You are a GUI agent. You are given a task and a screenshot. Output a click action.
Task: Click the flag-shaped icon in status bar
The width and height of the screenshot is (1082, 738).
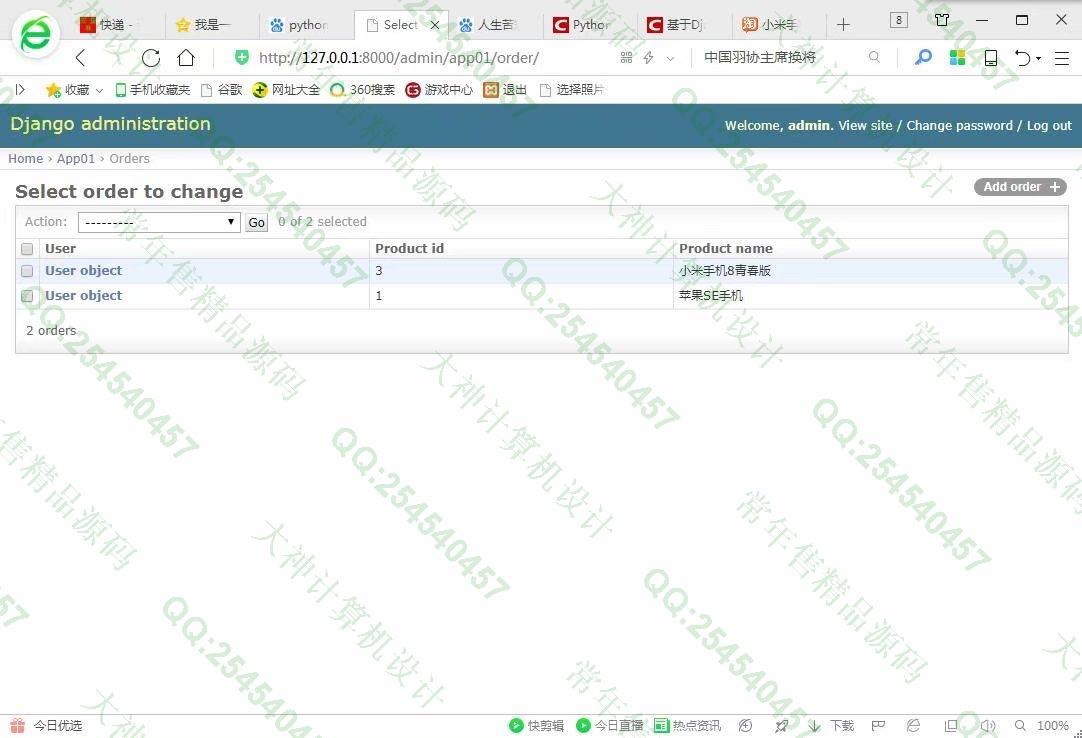(878, 726)
